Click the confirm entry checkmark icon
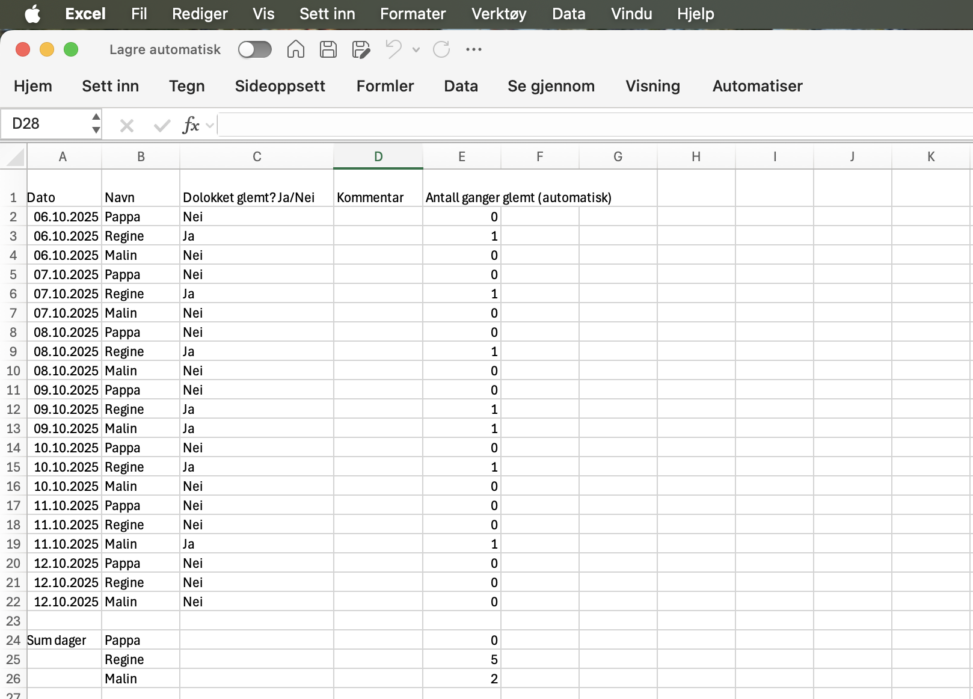 [161, 125]
